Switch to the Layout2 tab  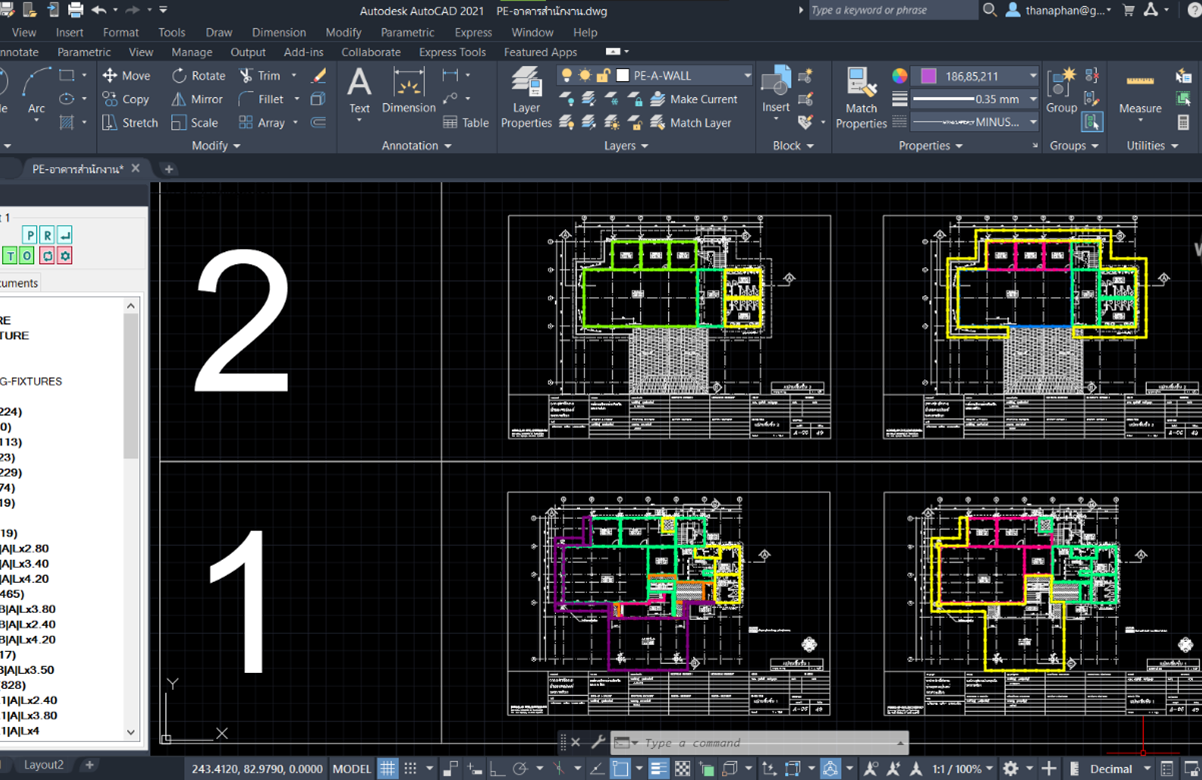pos(43,765)
